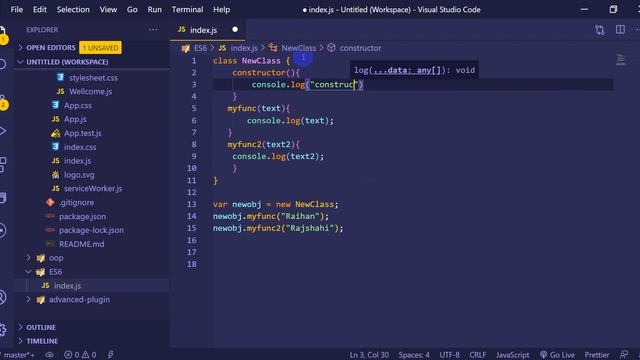Open logo.svg file
The width and height of the screenshot is (640, 360).
(79, 175)
